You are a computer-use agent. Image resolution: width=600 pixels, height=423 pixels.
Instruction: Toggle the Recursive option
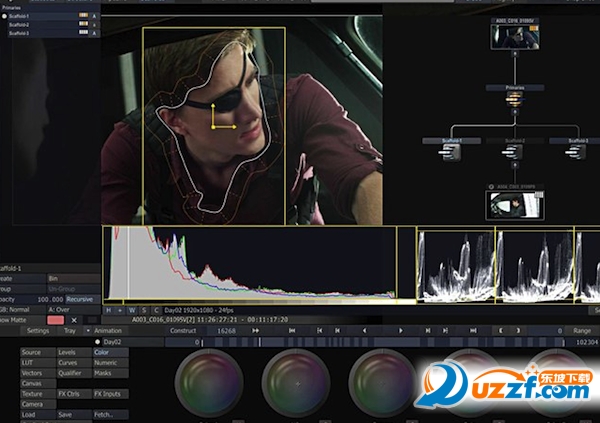(80, 299)
